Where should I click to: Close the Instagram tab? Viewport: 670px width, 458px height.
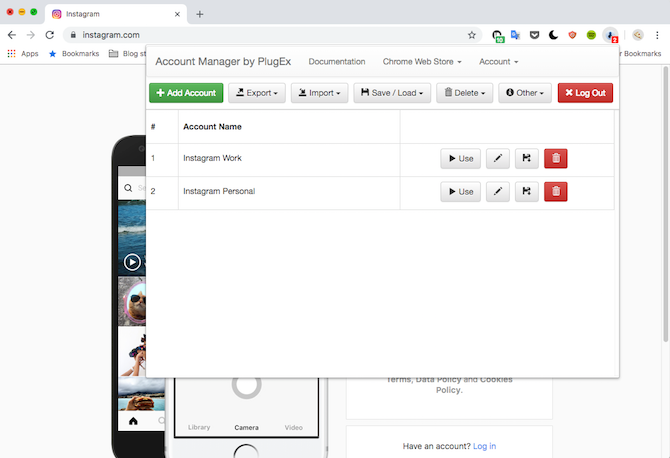177,14
